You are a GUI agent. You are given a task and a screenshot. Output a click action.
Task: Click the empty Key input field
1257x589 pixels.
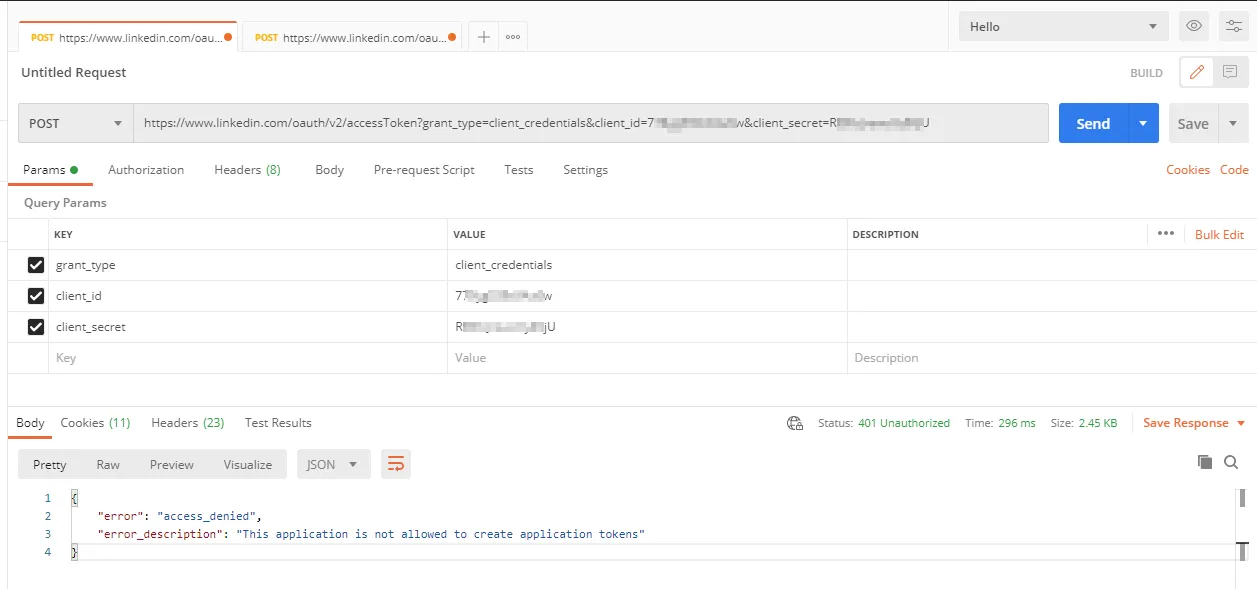tap(248, 358)
